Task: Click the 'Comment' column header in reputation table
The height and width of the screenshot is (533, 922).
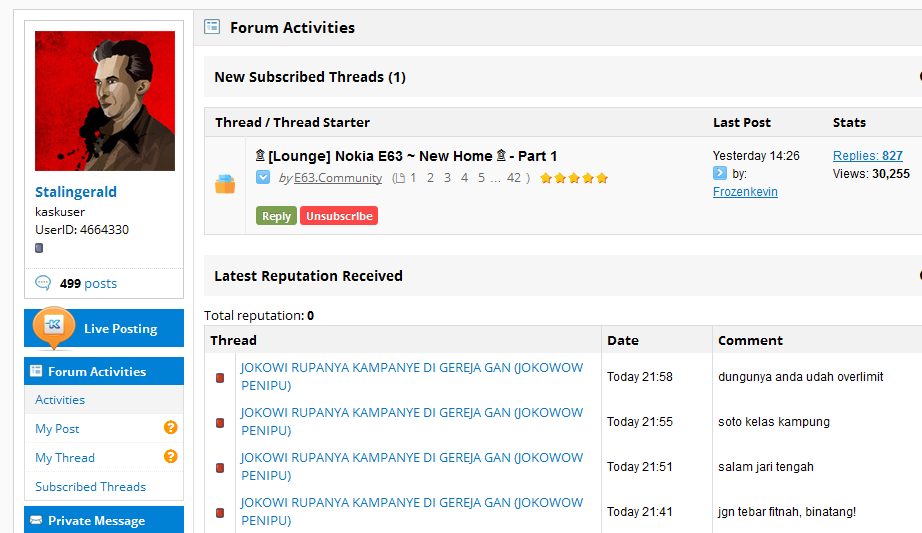Action: click(x=750, y=341)
